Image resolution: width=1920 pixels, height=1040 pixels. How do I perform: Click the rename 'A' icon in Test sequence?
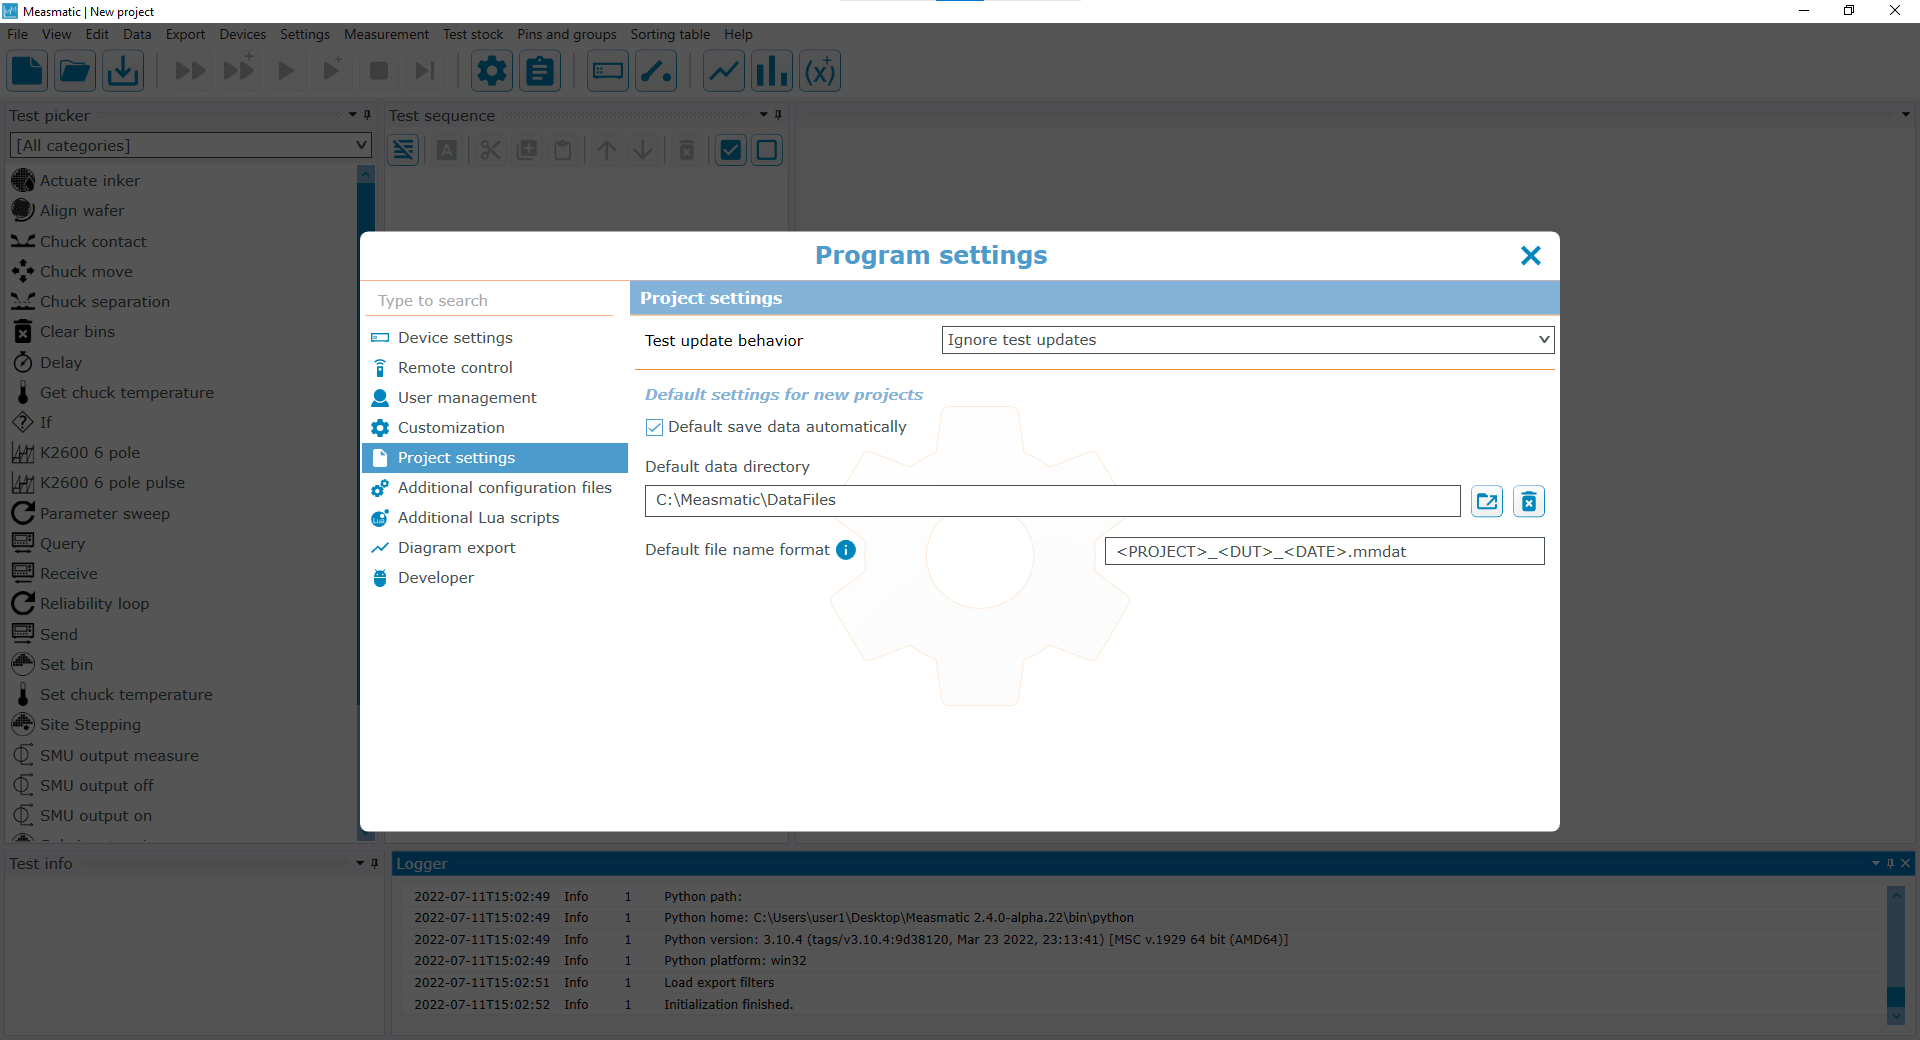click(447, 150)
